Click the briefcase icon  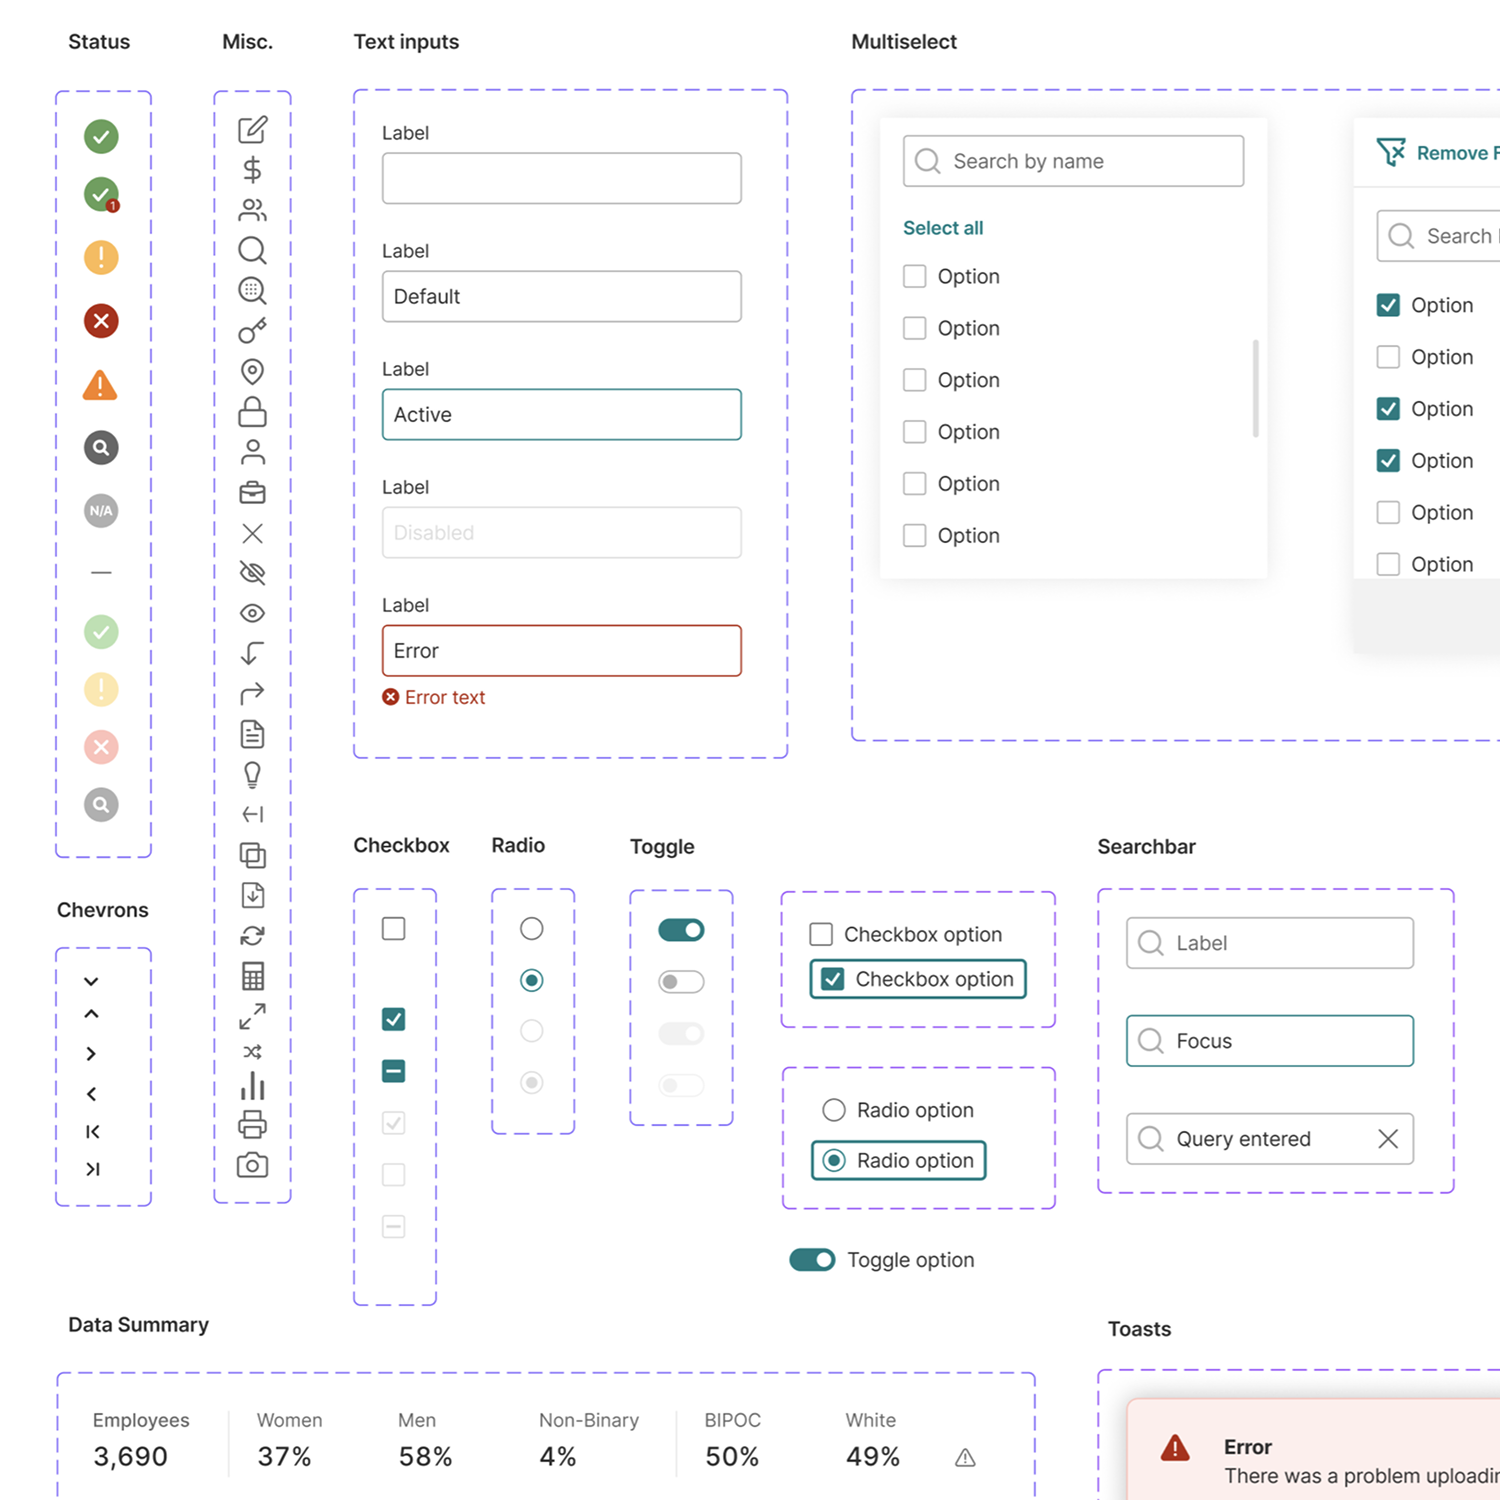(252, 492)
